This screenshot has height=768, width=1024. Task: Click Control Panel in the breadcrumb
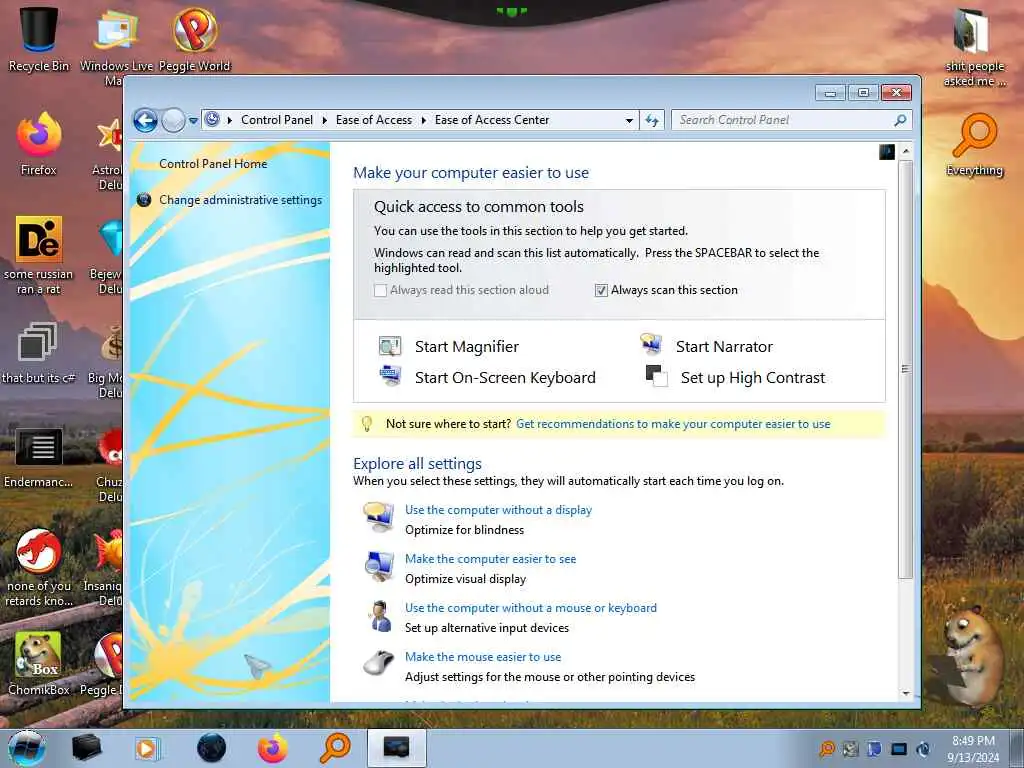point(277,120)
